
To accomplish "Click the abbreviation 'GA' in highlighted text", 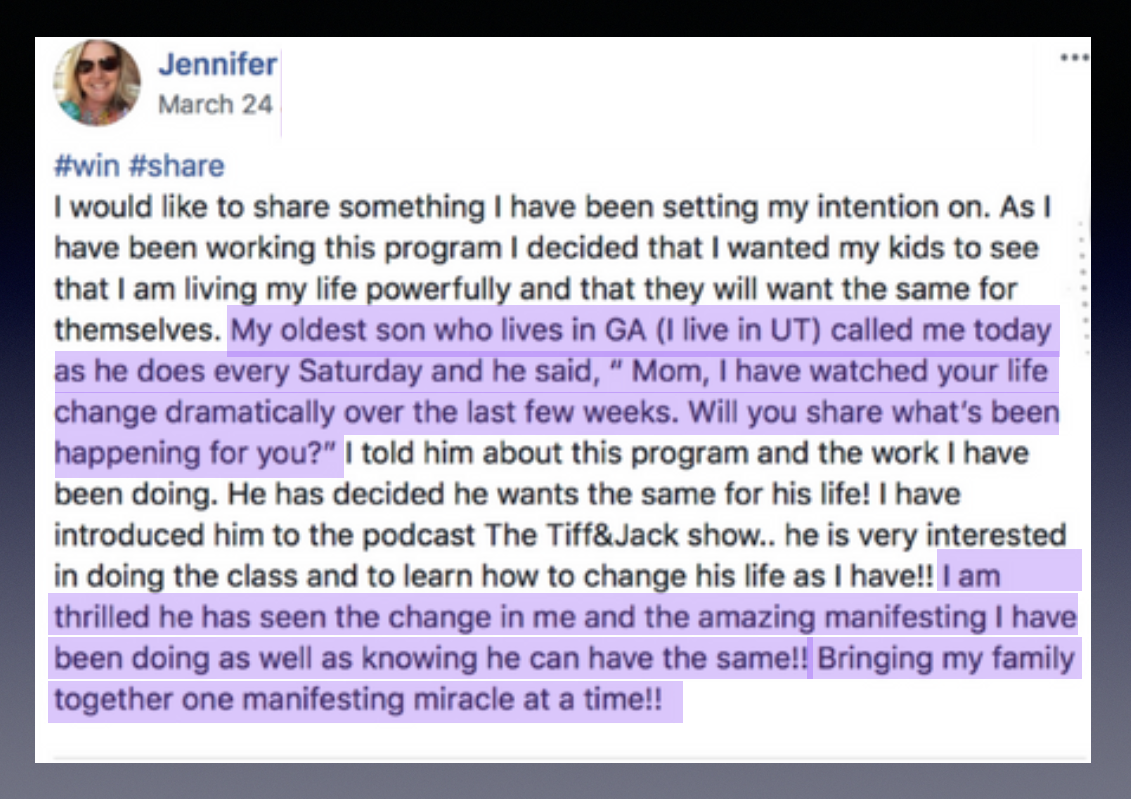I will click(625, 330).
